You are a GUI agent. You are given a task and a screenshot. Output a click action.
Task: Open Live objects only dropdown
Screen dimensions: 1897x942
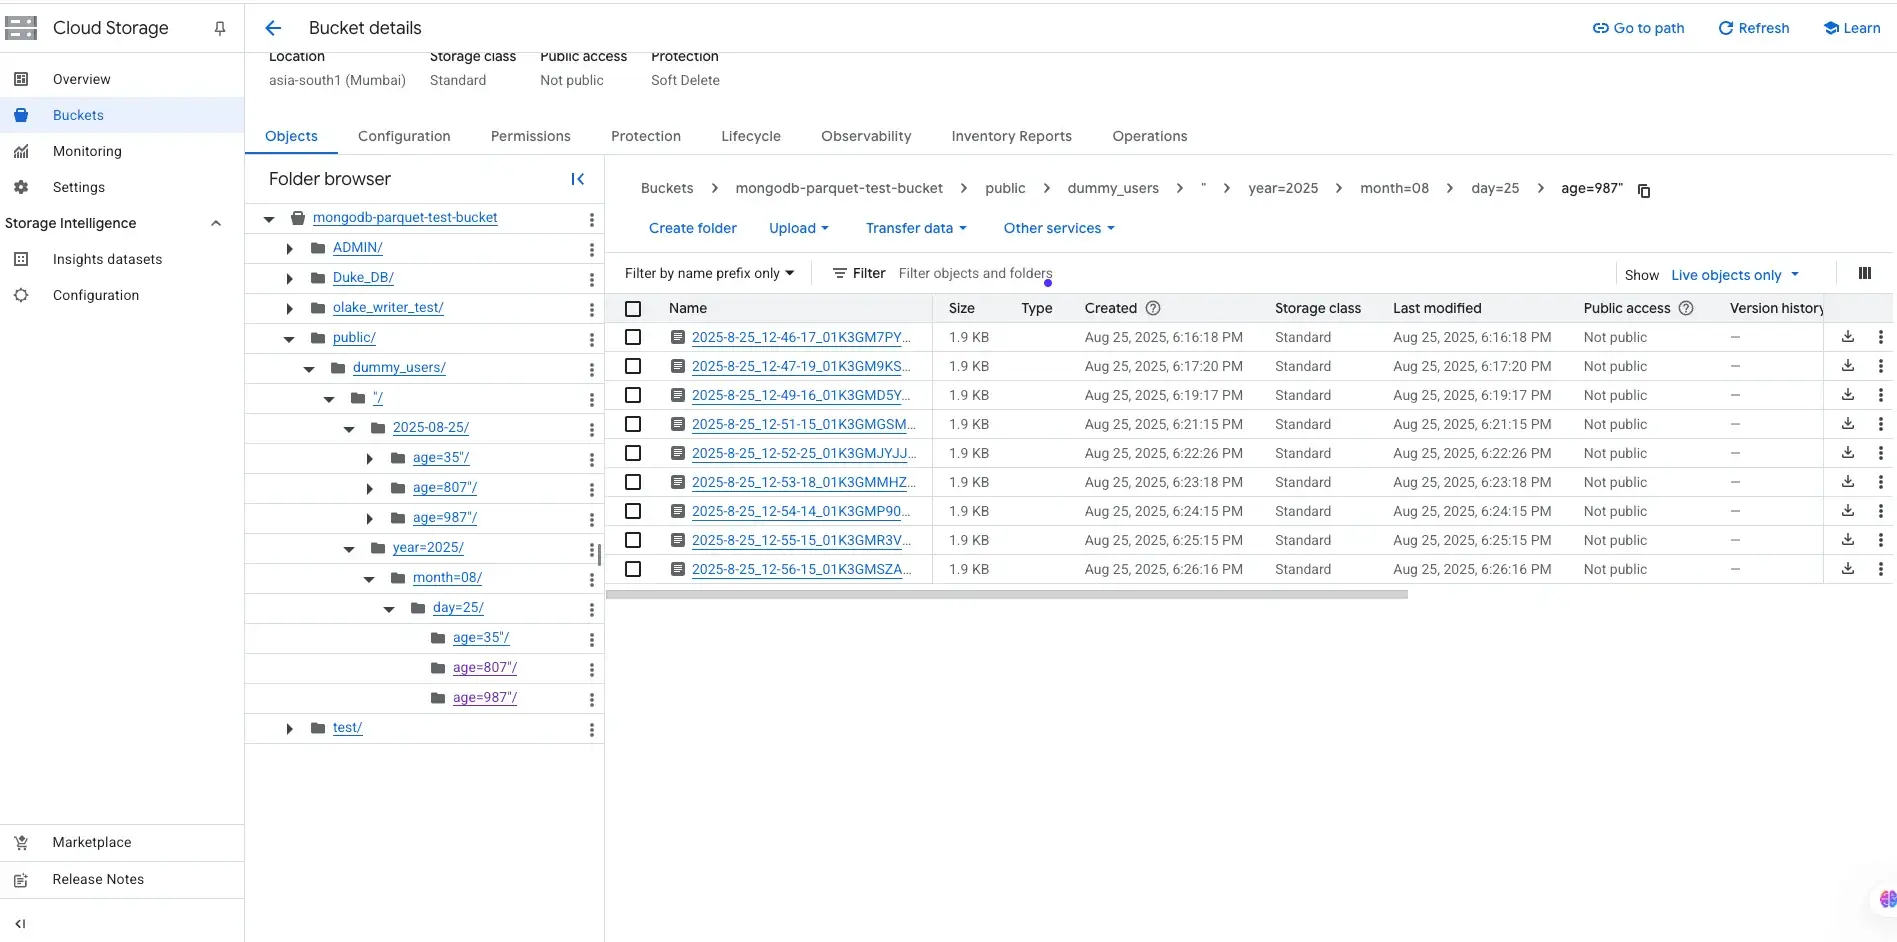pyautogui.click(x=1735, y=275)
